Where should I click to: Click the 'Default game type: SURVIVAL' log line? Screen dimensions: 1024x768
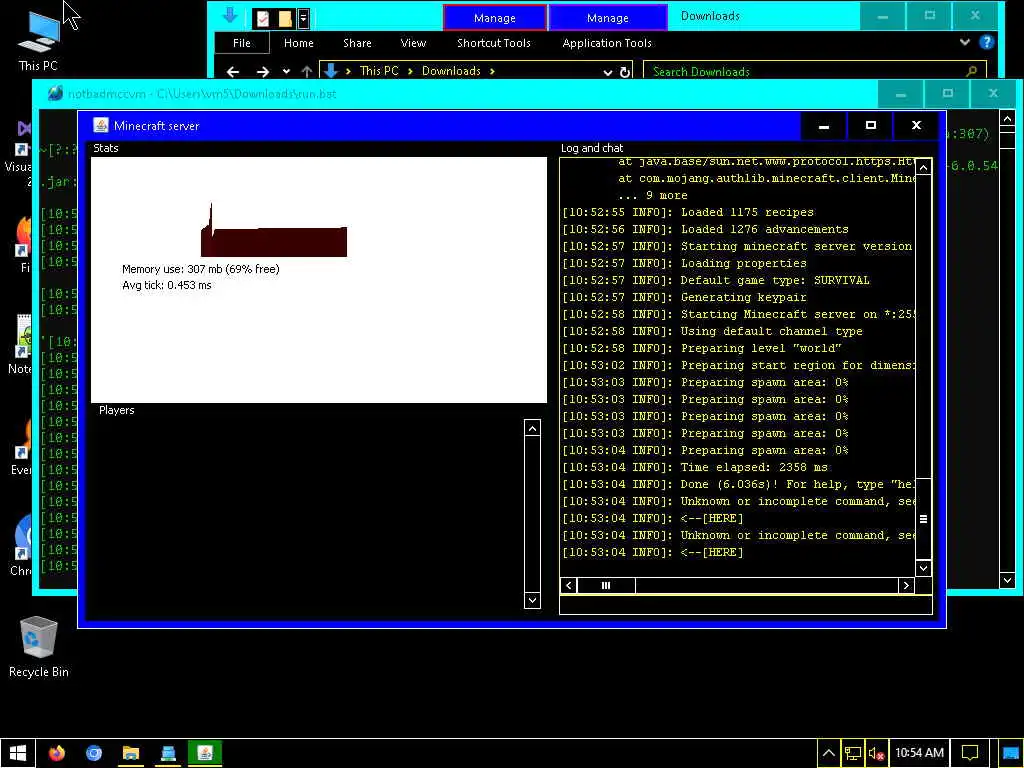[716, 280]
